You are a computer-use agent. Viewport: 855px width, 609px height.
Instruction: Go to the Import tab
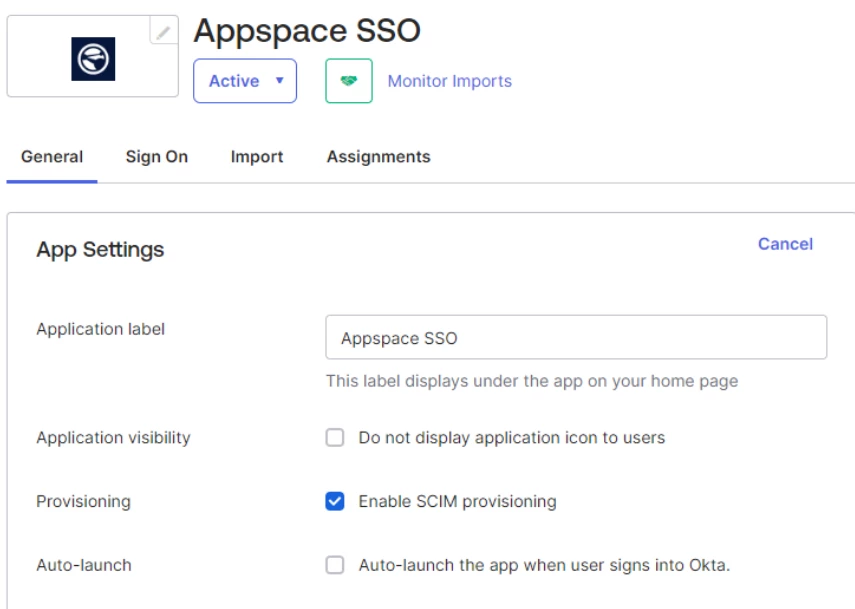click(x=257, y=157)
